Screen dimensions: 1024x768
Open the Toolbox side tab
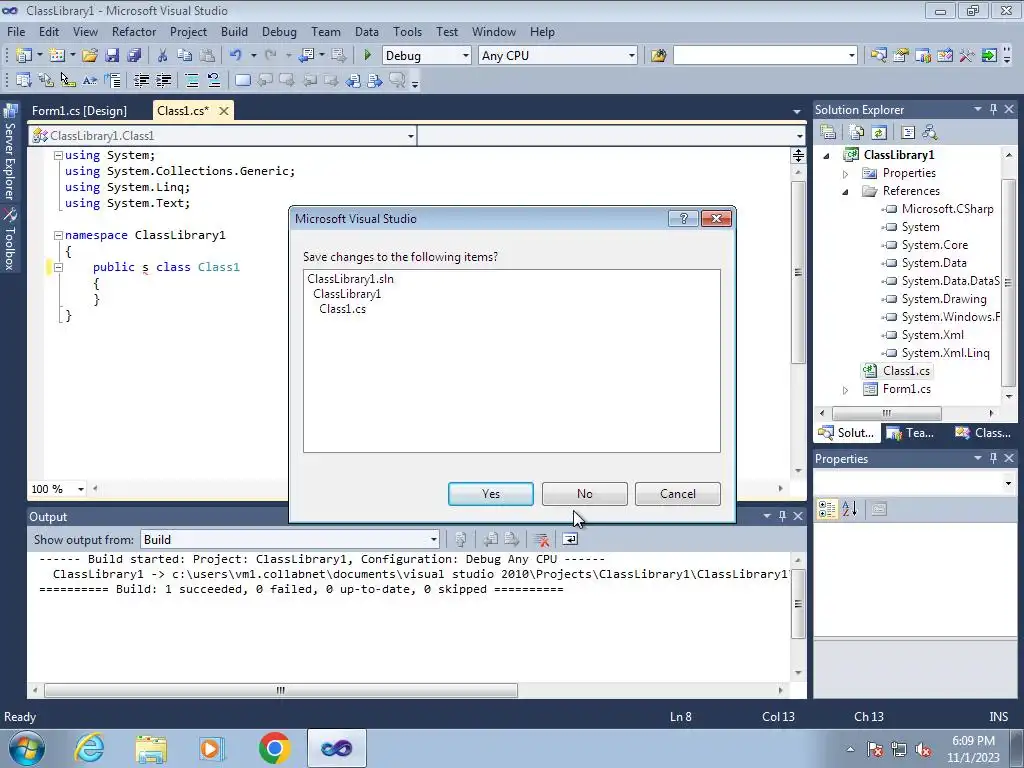click(10, 240)
